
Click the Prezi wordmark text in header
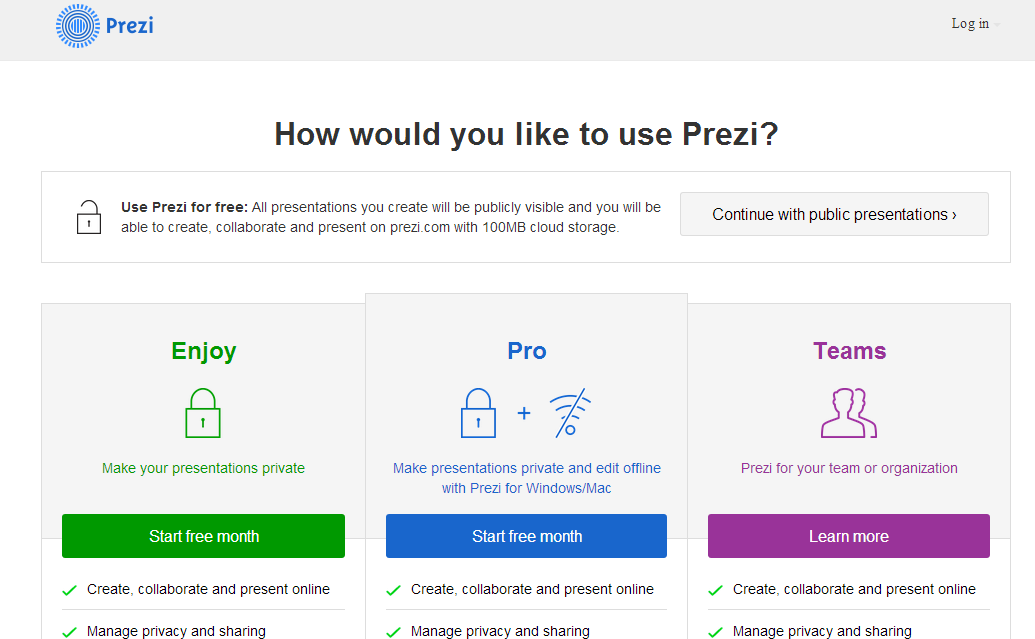coord(130,26)
